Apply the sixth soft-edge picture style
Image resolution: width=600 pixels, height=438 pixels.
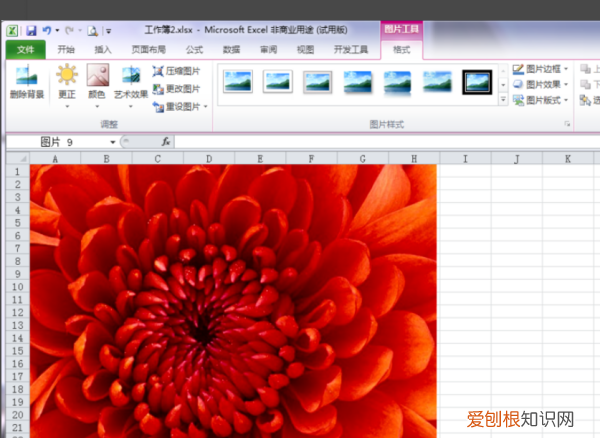437,82
